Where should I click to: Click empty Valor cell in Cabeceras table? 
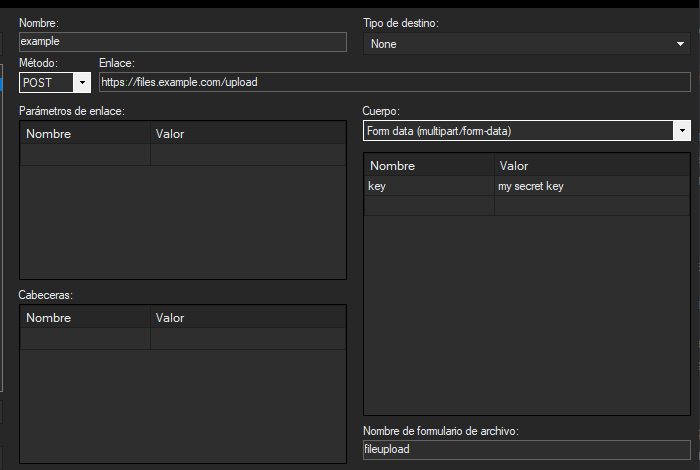(248, 339)
